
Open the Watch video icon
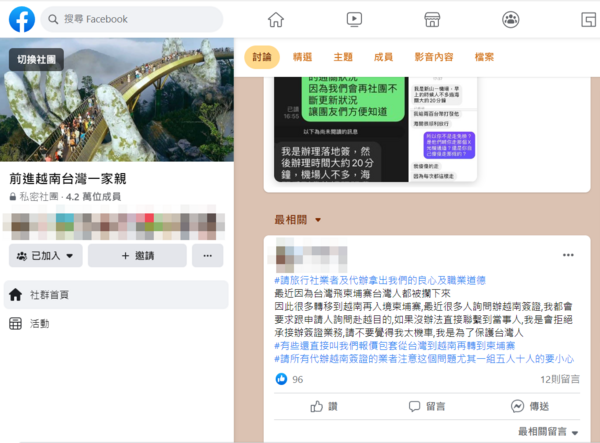354,19
